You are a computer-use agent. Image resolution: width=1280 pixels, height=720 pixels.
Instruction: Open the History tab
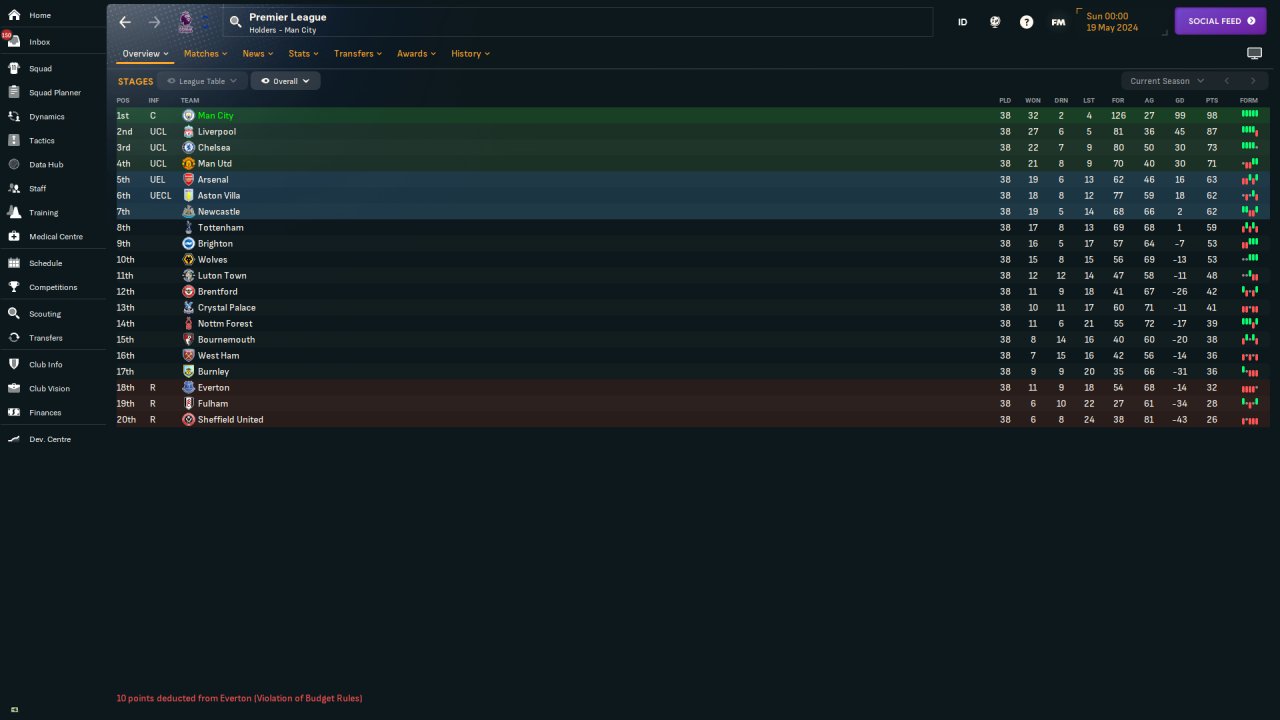click(x=470, y=54)
